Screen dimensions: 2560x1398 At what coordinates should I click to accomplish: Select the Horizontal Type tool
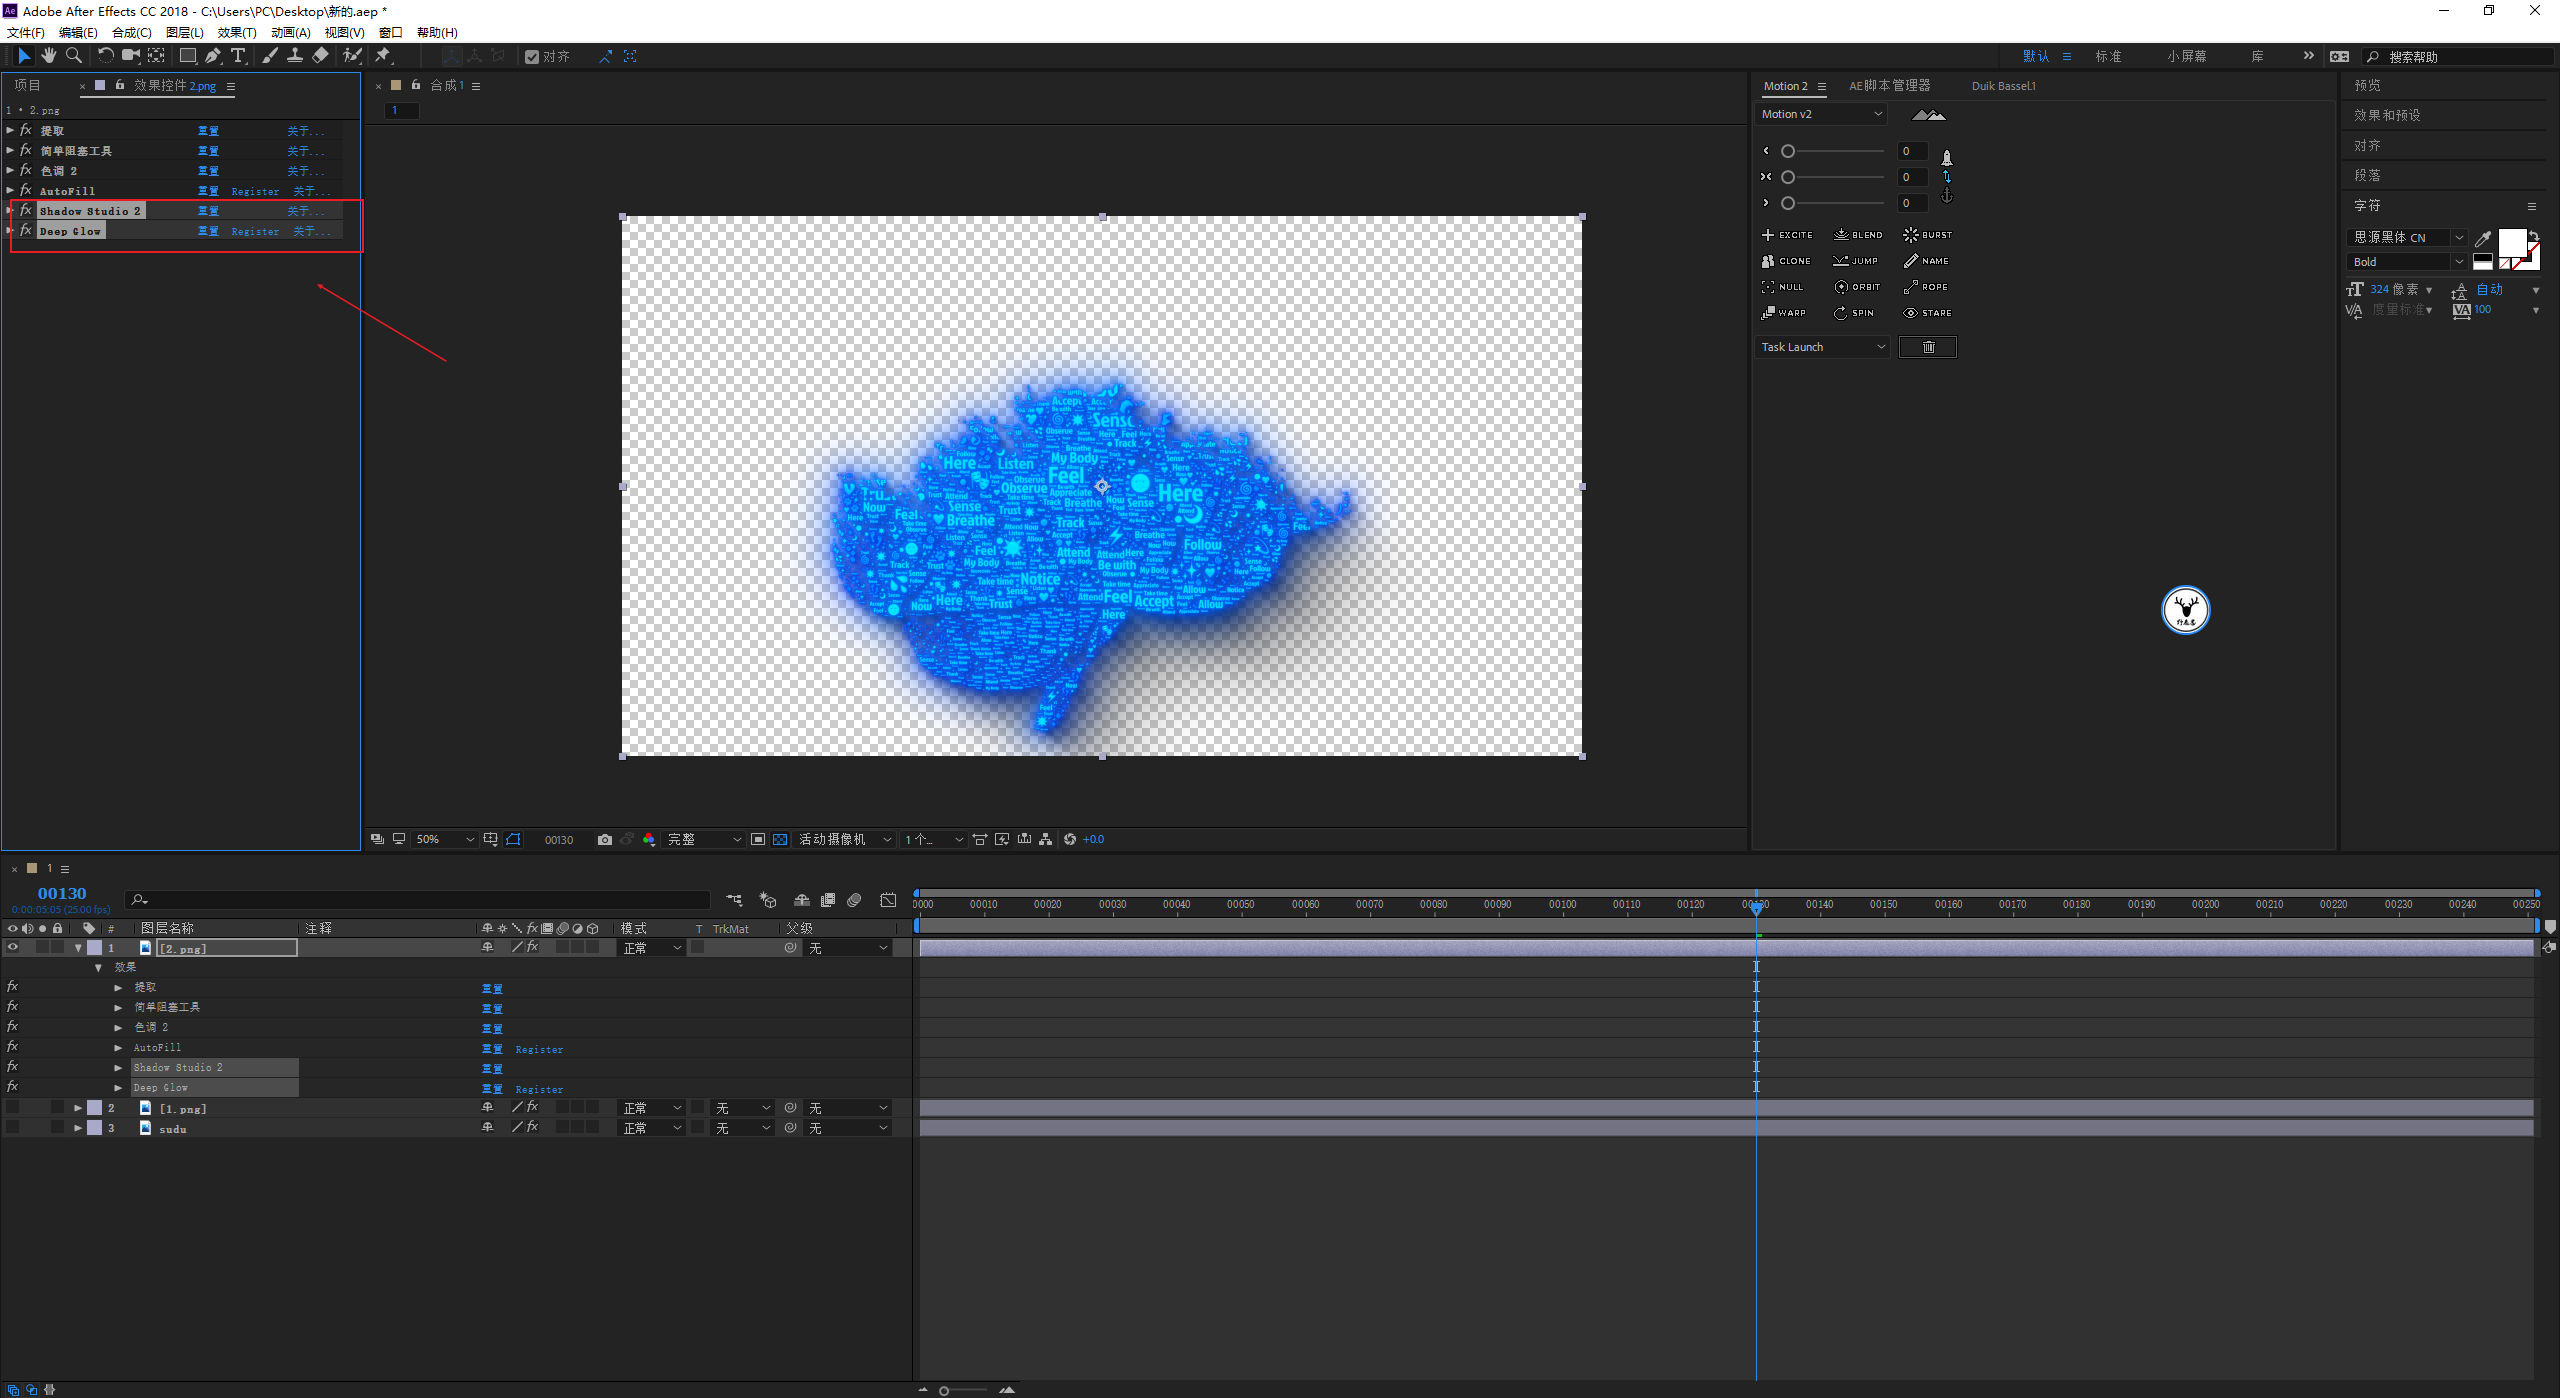[238, 56]
